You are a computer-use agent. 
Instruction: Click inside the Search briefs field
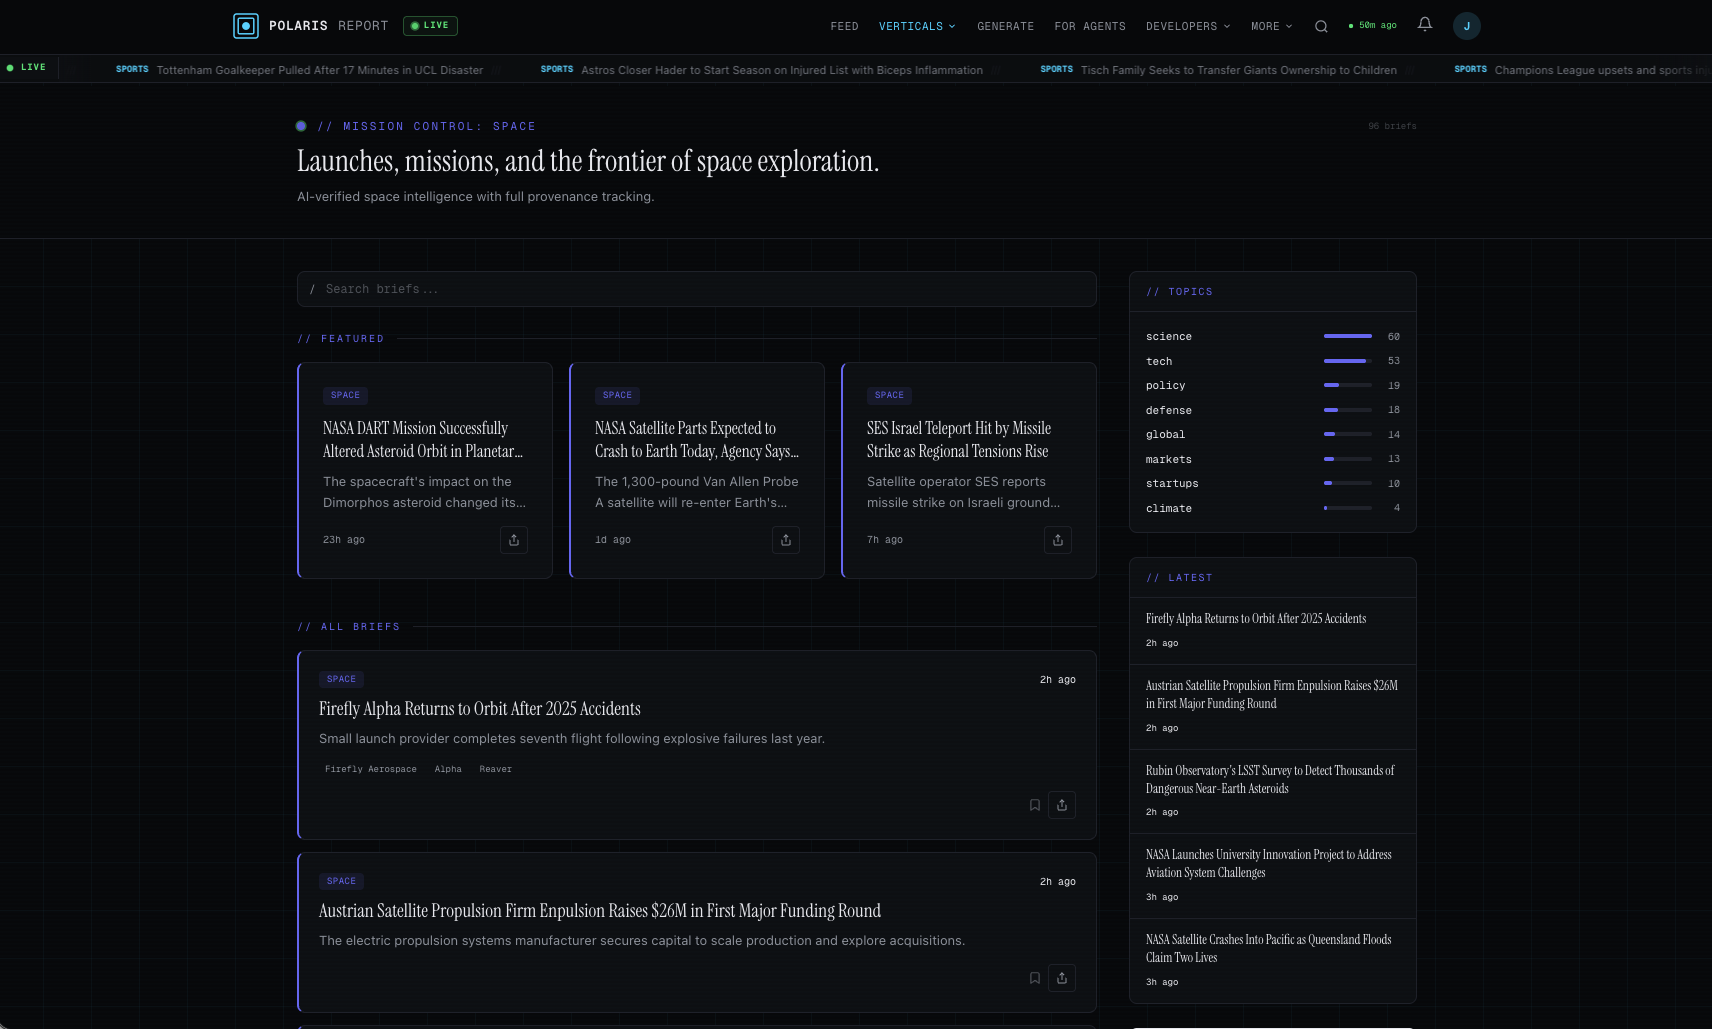(x=697, y=289)
